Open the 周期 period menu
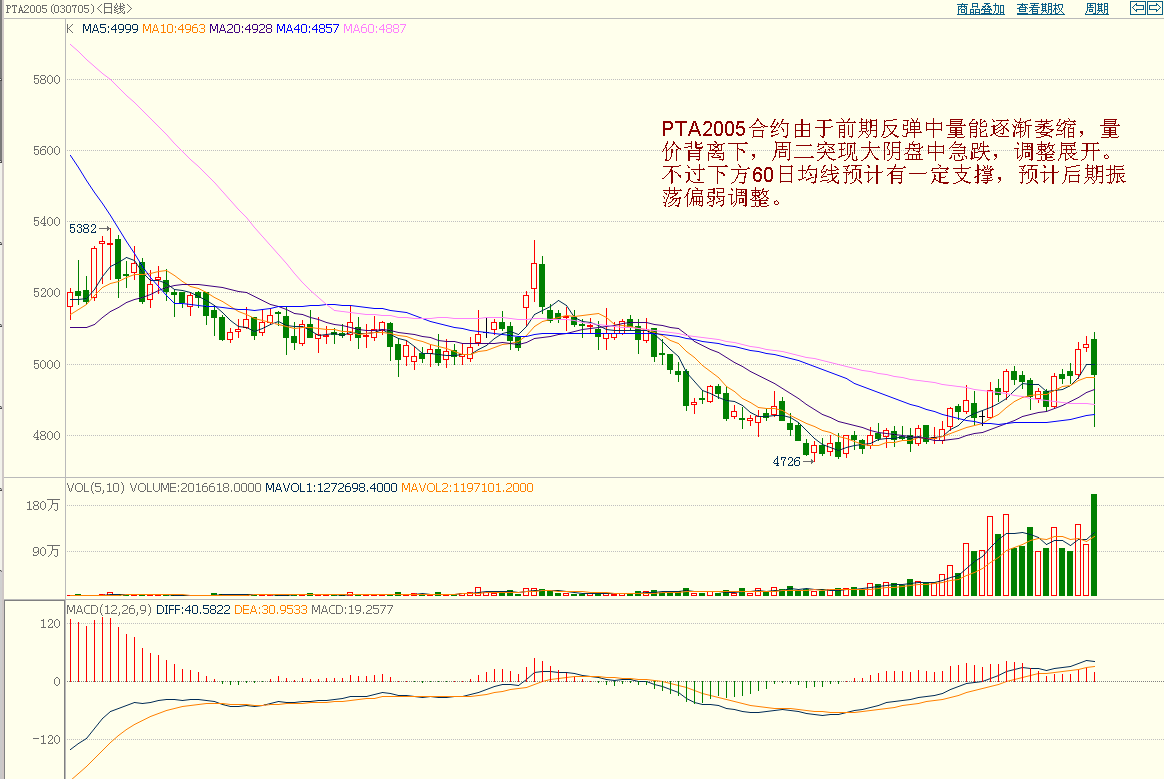 [1096, 9]
